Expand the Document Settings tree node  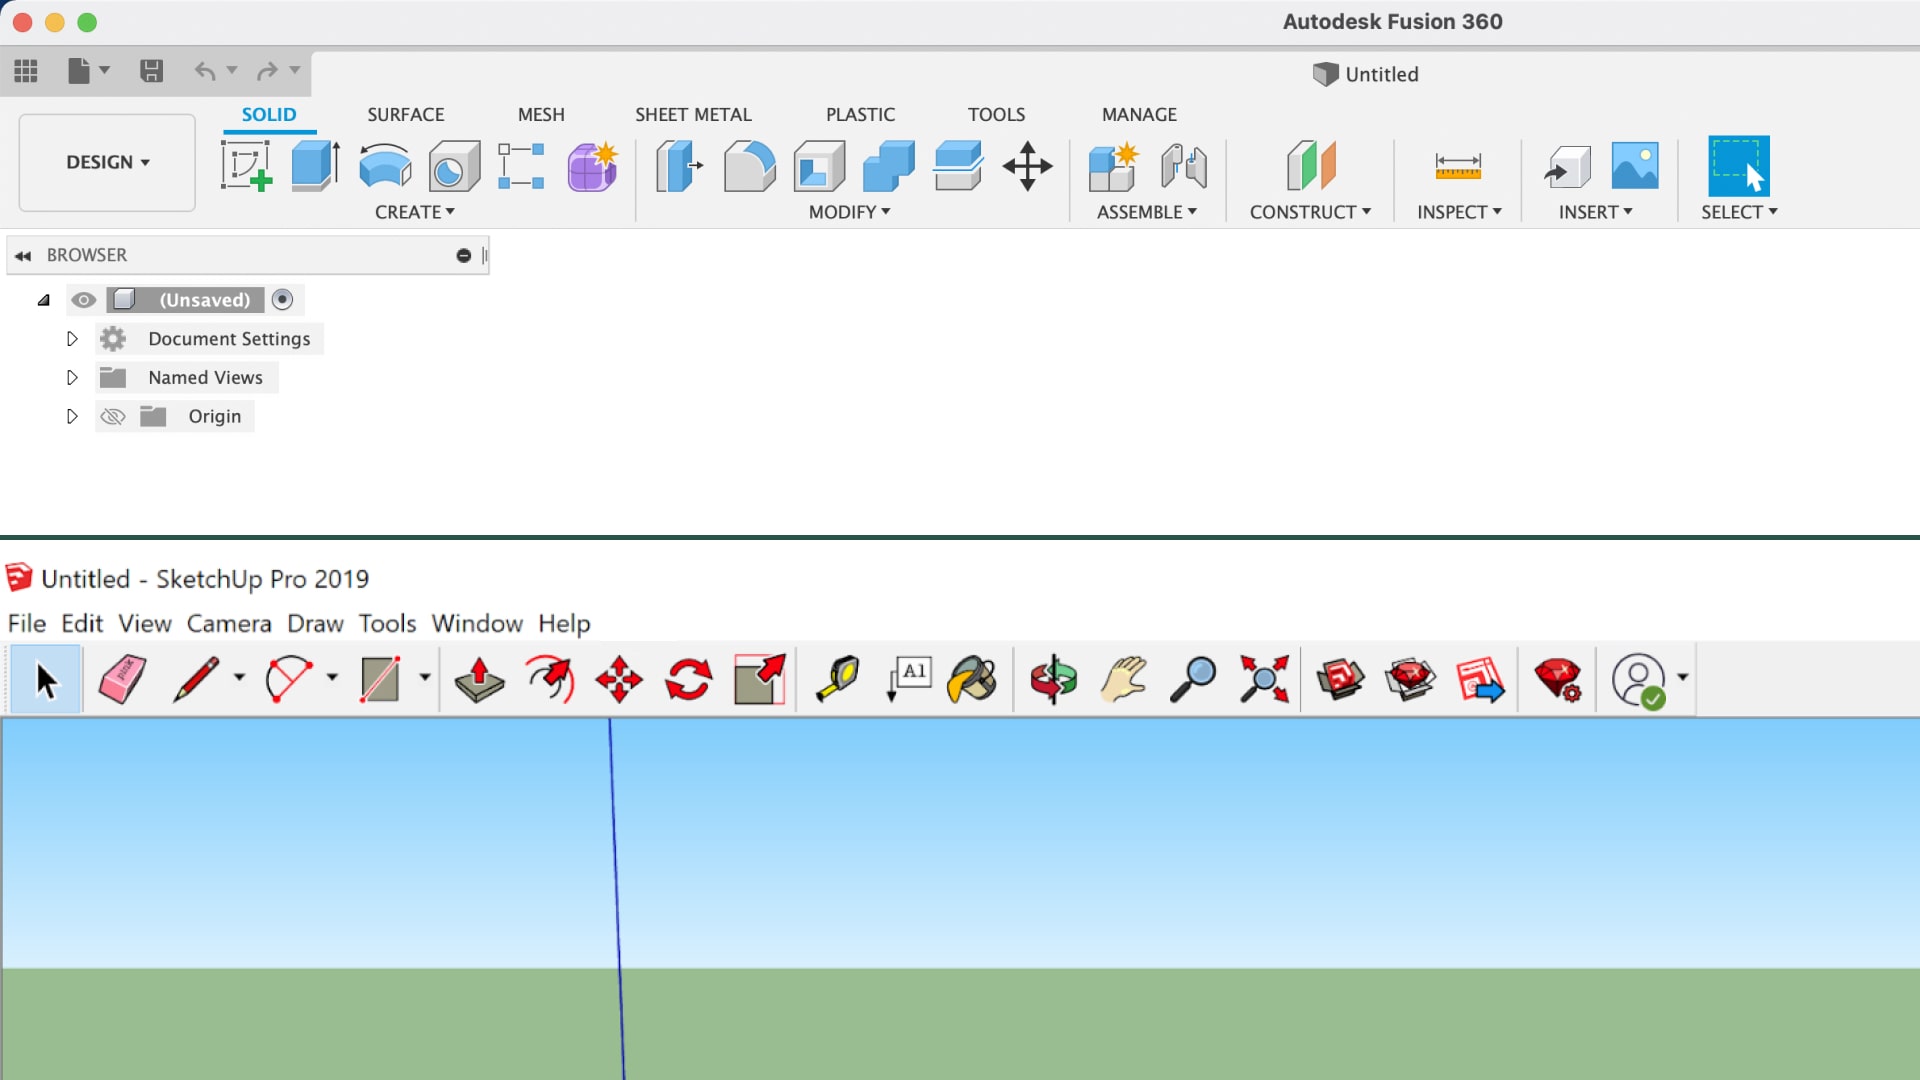72,339
